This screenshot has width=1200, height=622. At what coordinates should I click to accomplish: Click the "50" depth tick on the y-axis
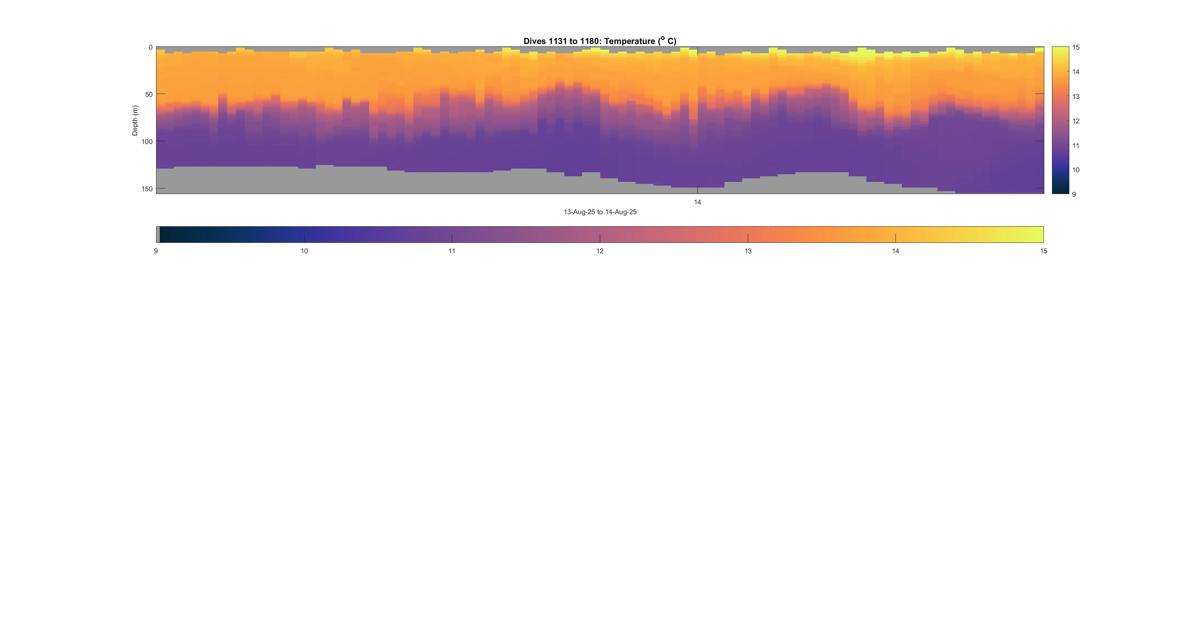click(x=148, y=95)
